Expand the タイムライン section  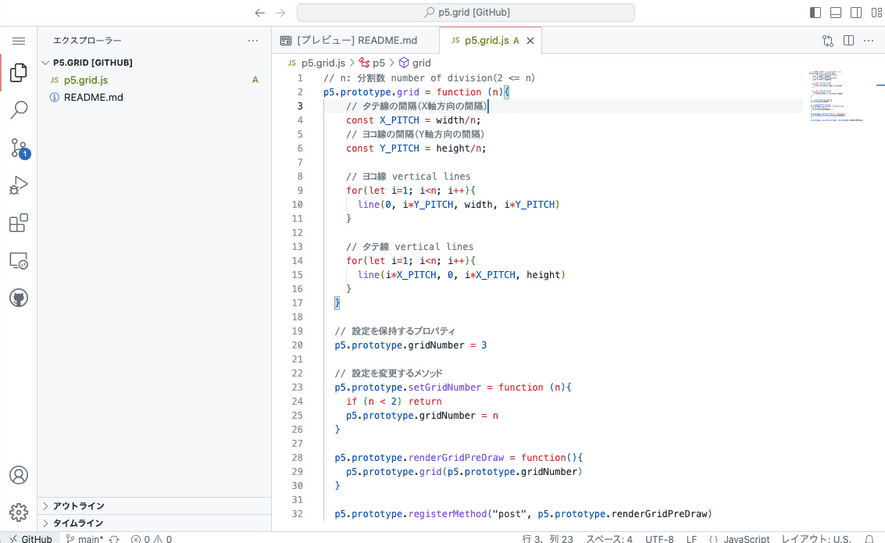point(78,523)
